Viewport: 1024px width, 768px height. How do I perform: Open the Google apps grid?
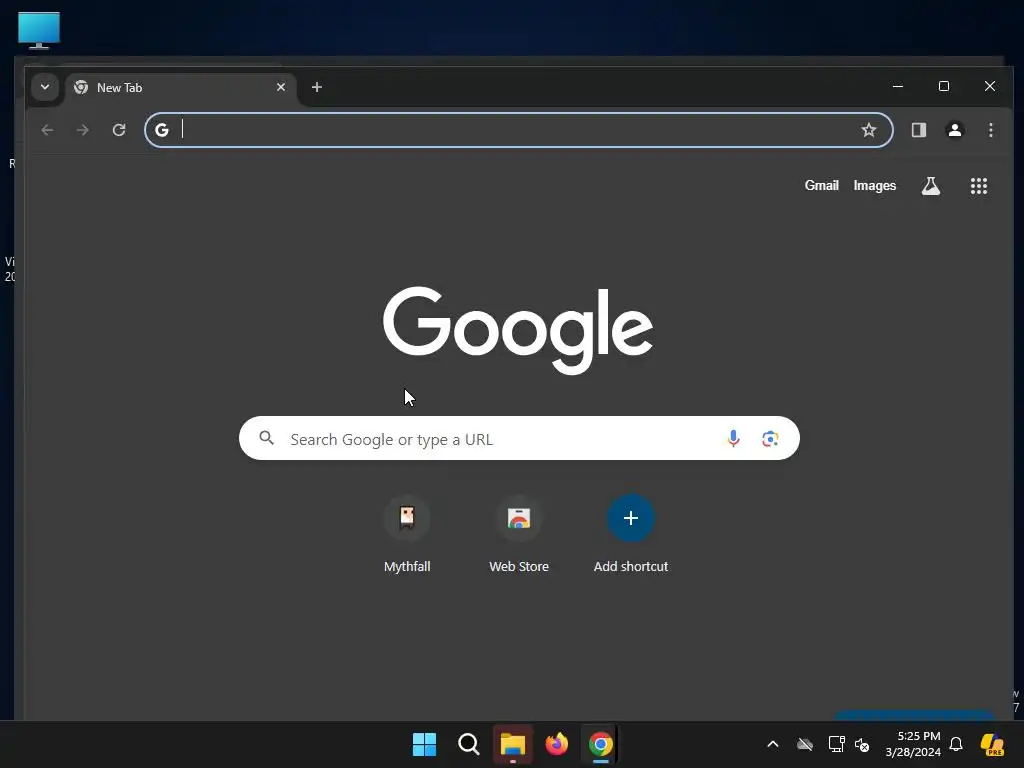pos(978,186)
